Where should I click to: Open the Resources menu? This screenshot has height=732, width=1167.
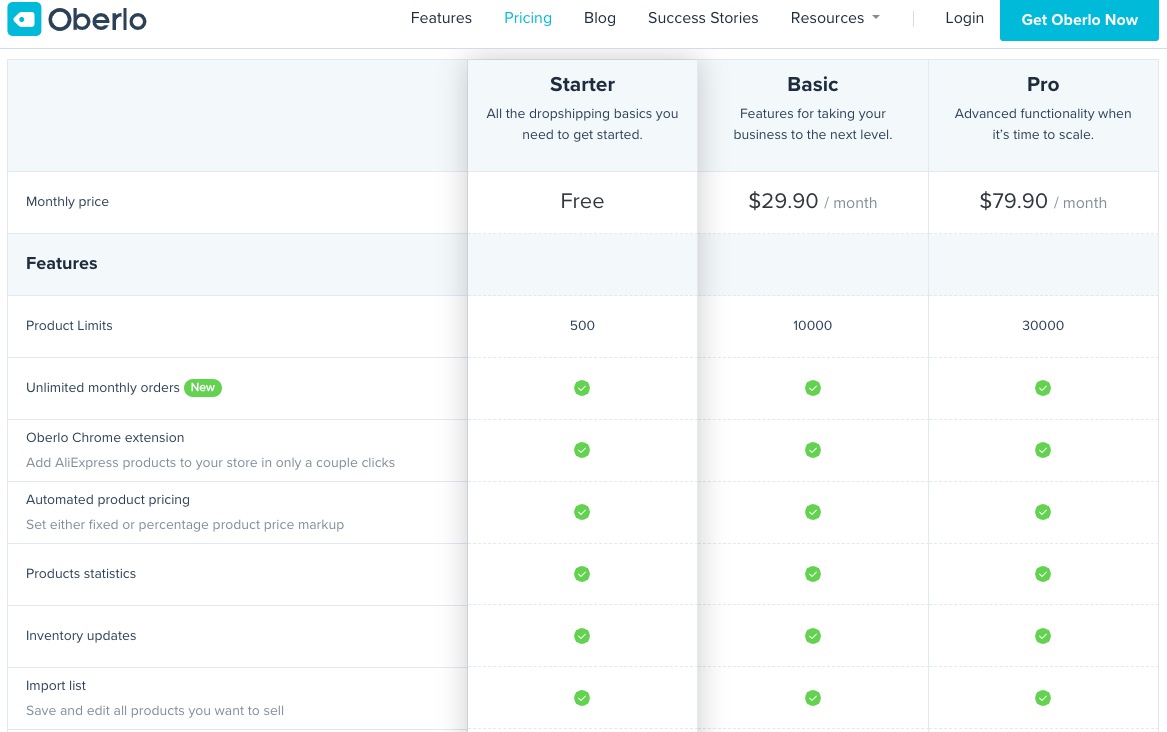point(835,18)
